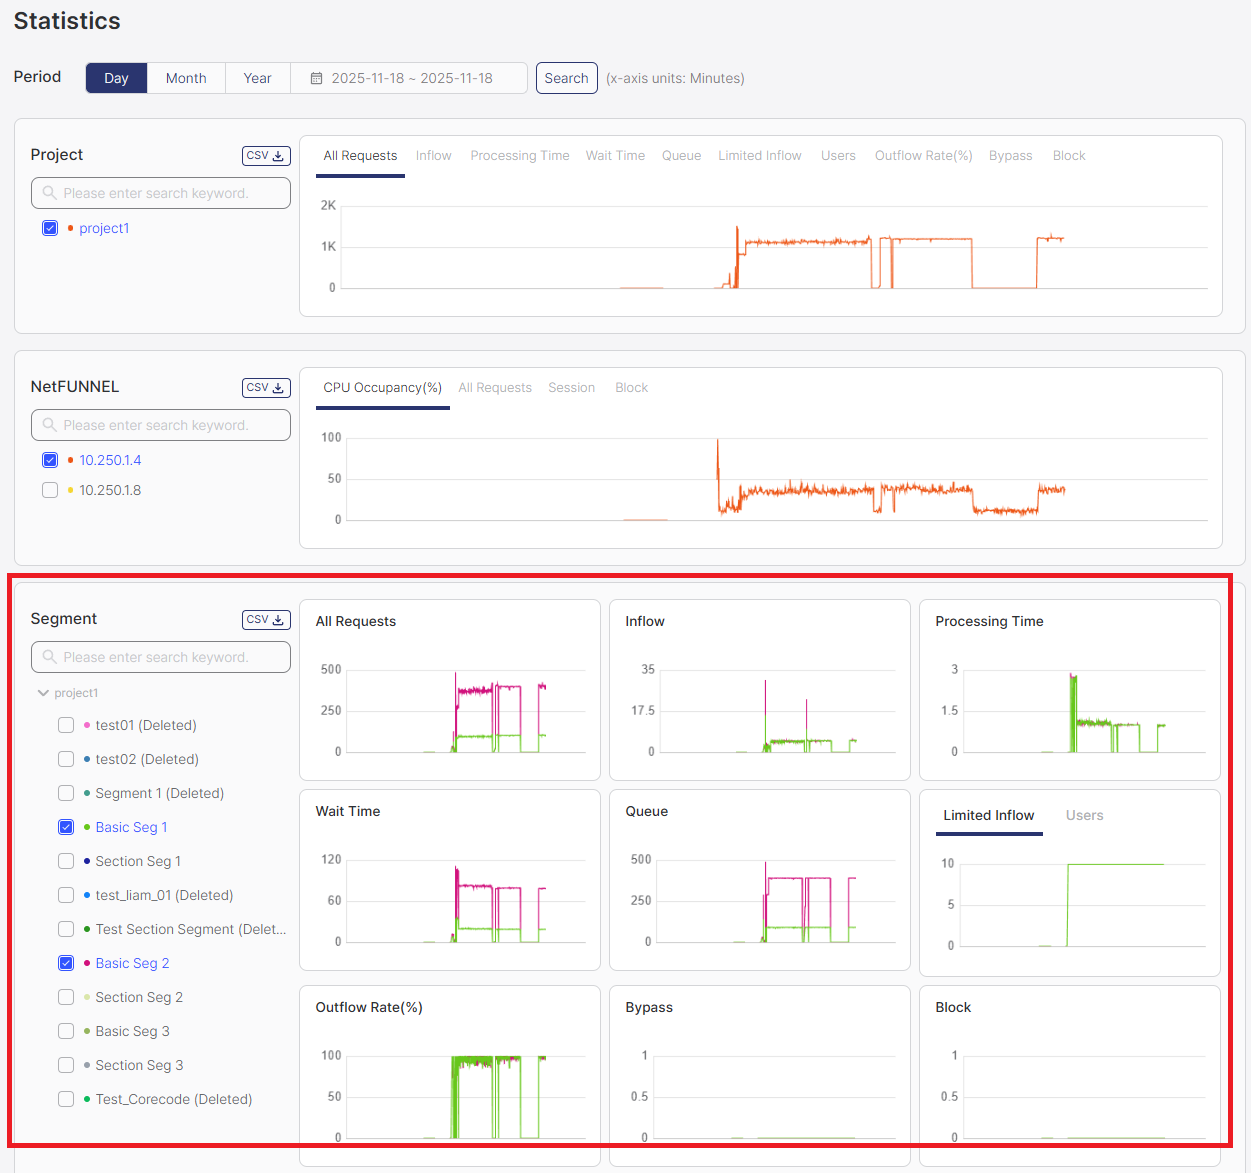The width and height of the screenshot is (1251, 1173).
Task: Check the Section Seg 3 checkbox
Action: click(66, 1065)
